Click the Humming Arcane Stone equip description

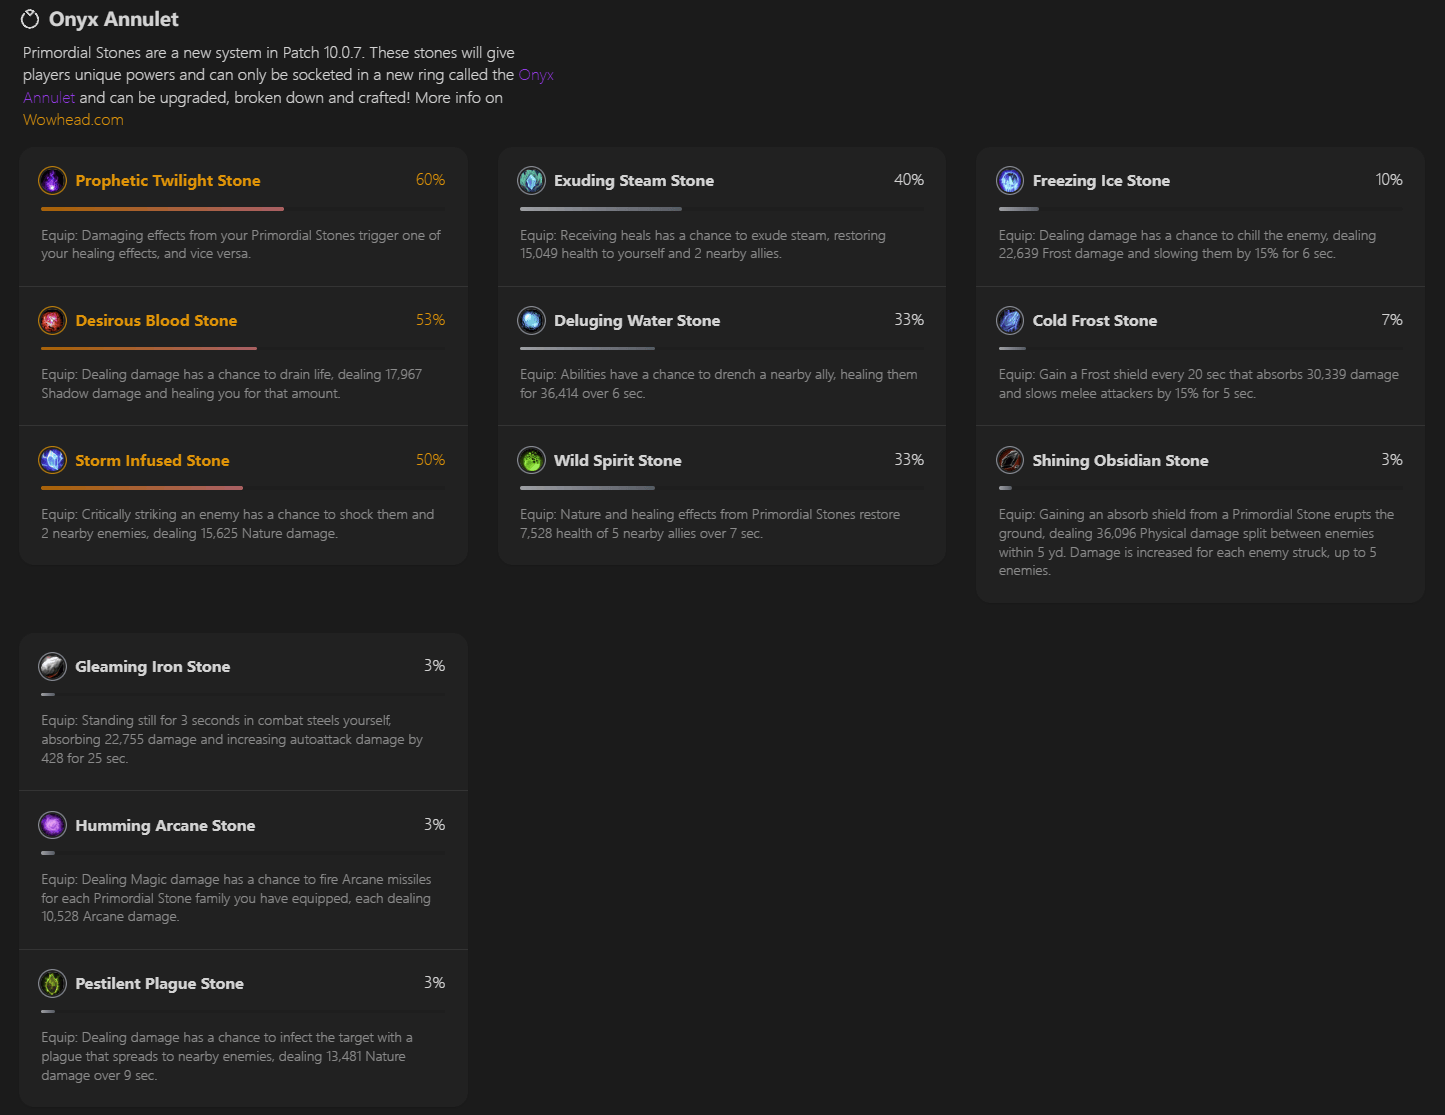pos(237,898)
